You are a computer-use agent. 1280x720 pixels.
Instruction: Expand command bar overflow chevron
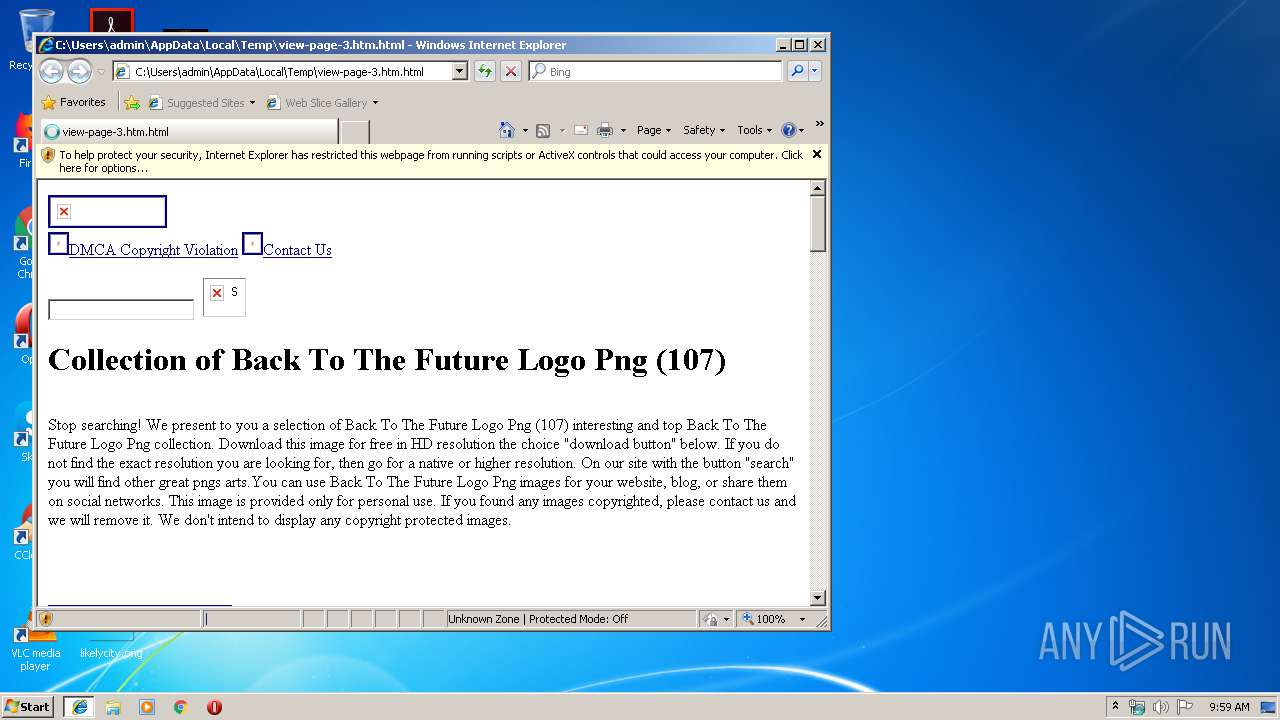point(819,124)
